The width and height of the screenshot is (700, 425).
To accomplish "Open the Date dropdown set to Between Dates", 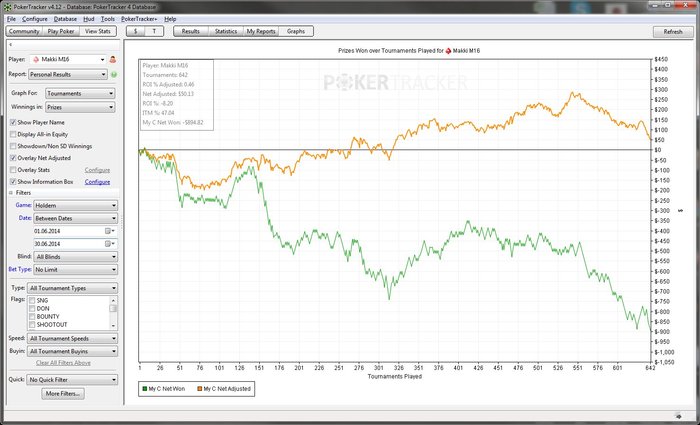I will point(75,219).
